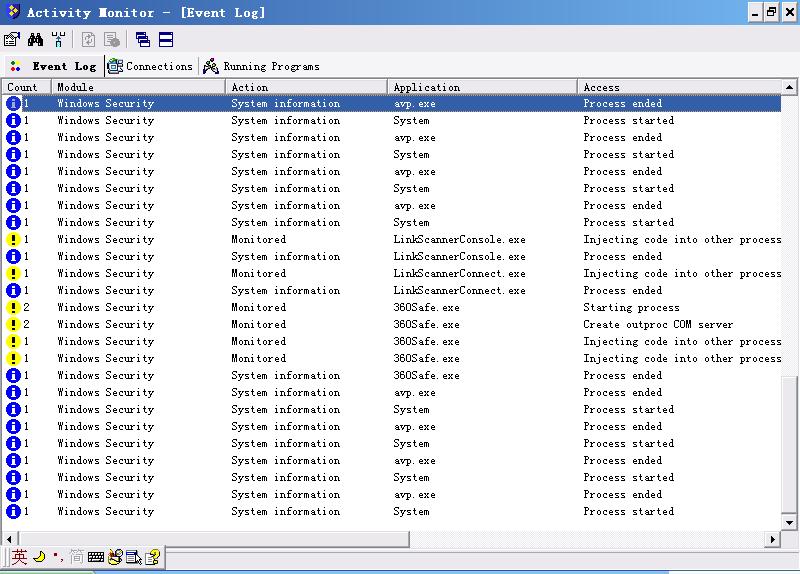This screenshot has width=800, height=574.
Task: Click the properties icon in toolbar
Action: point(12,40)
